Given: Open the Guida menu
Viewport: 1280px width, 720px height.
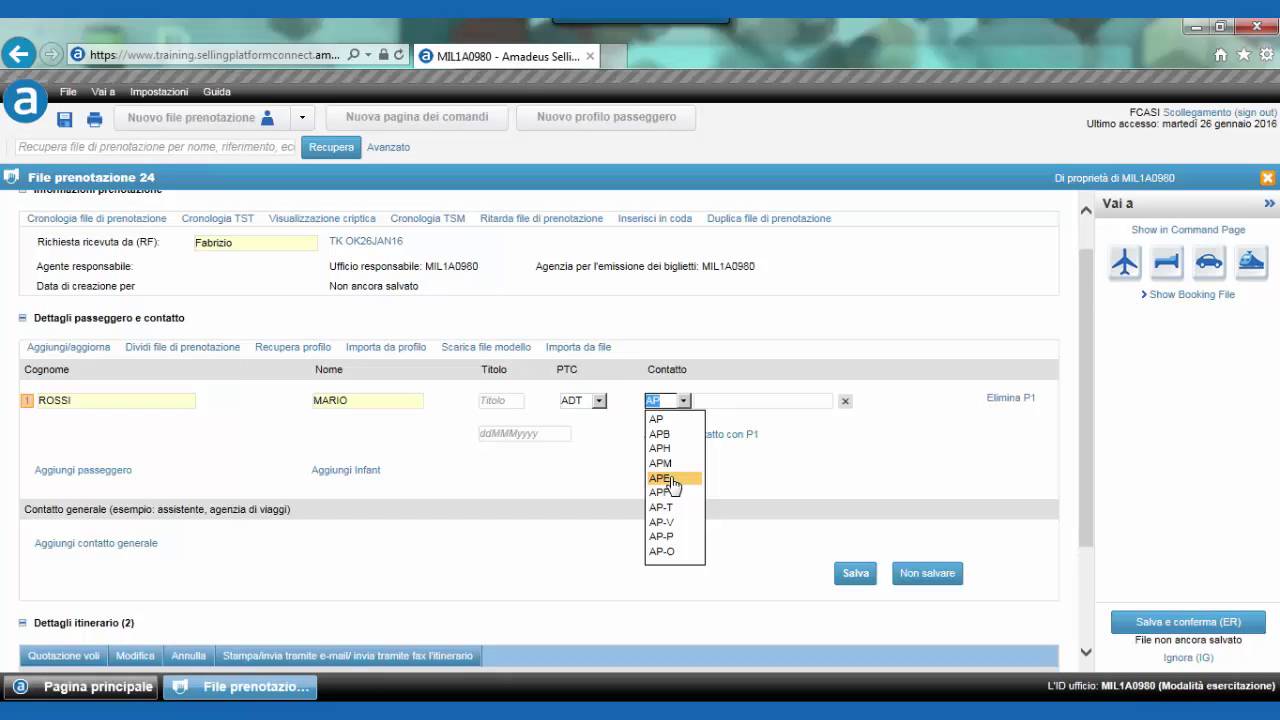Looking at the screenshot, I should click(217, 92).
